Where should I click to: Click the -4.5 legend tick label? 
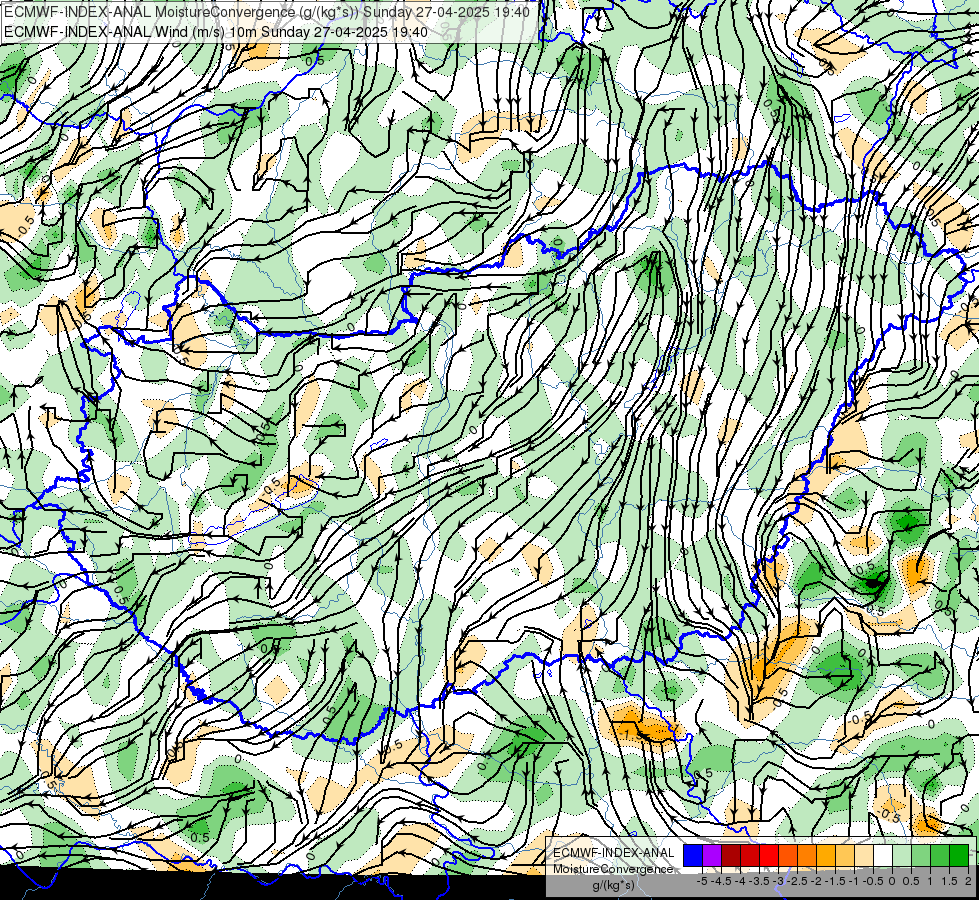(x=722, y=881)
